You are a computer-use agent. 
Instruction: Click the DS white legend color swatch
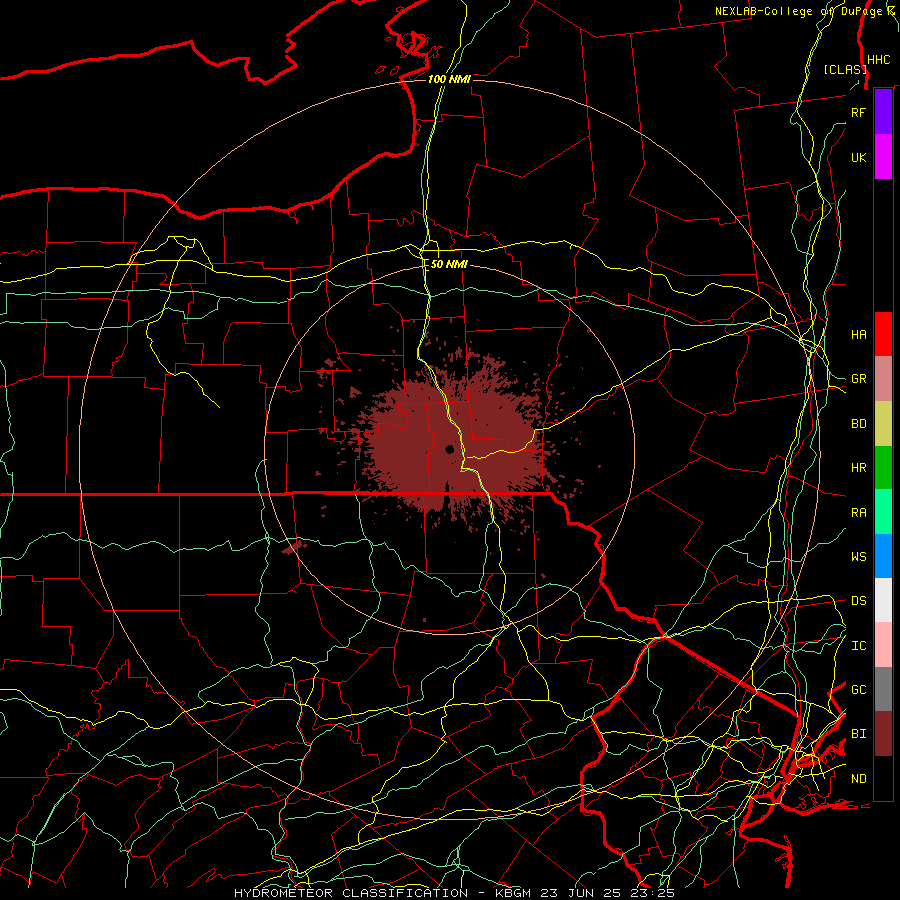pos(883,600)
